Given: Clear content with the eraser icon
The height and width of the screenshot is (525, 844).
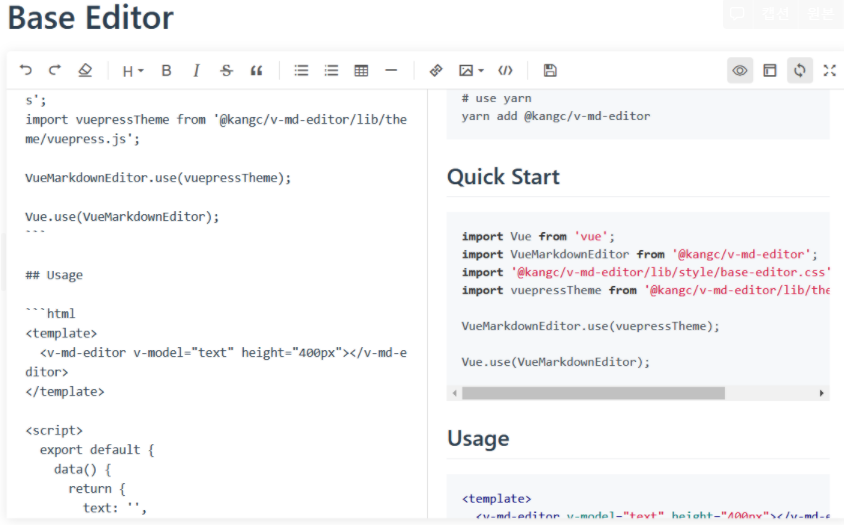Looking at the screenshot, I should tap(85, 70).
